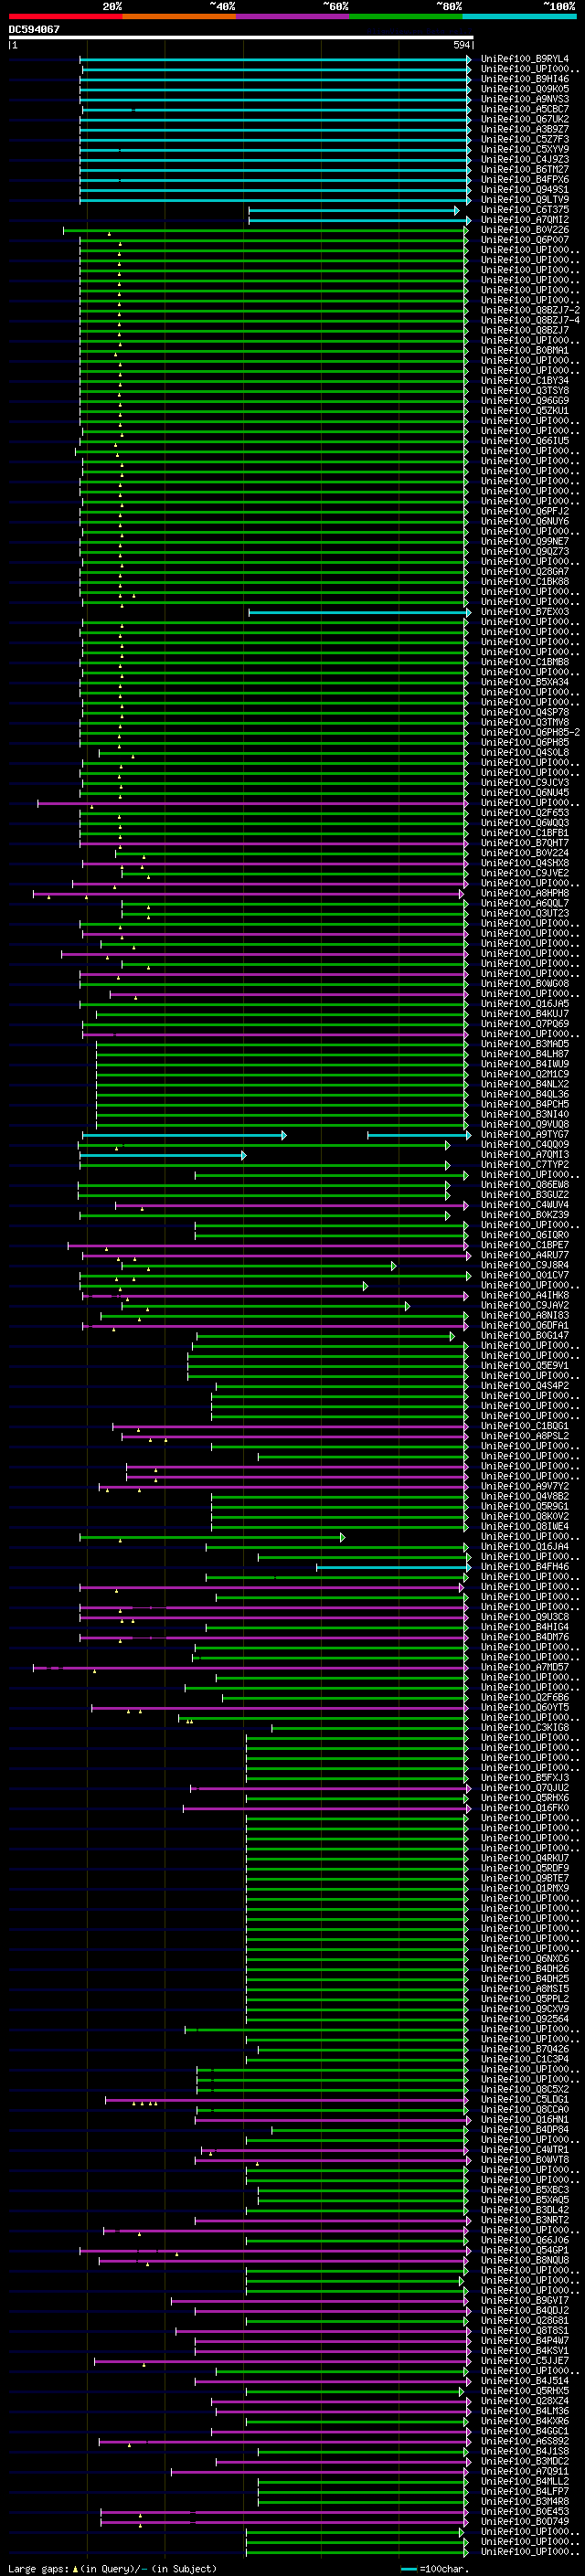Image resolution: width=585 pixels, height=2576 pixels.
Task: Open hit UniRef100_Q01CV7
Action: click(525, 1275)
